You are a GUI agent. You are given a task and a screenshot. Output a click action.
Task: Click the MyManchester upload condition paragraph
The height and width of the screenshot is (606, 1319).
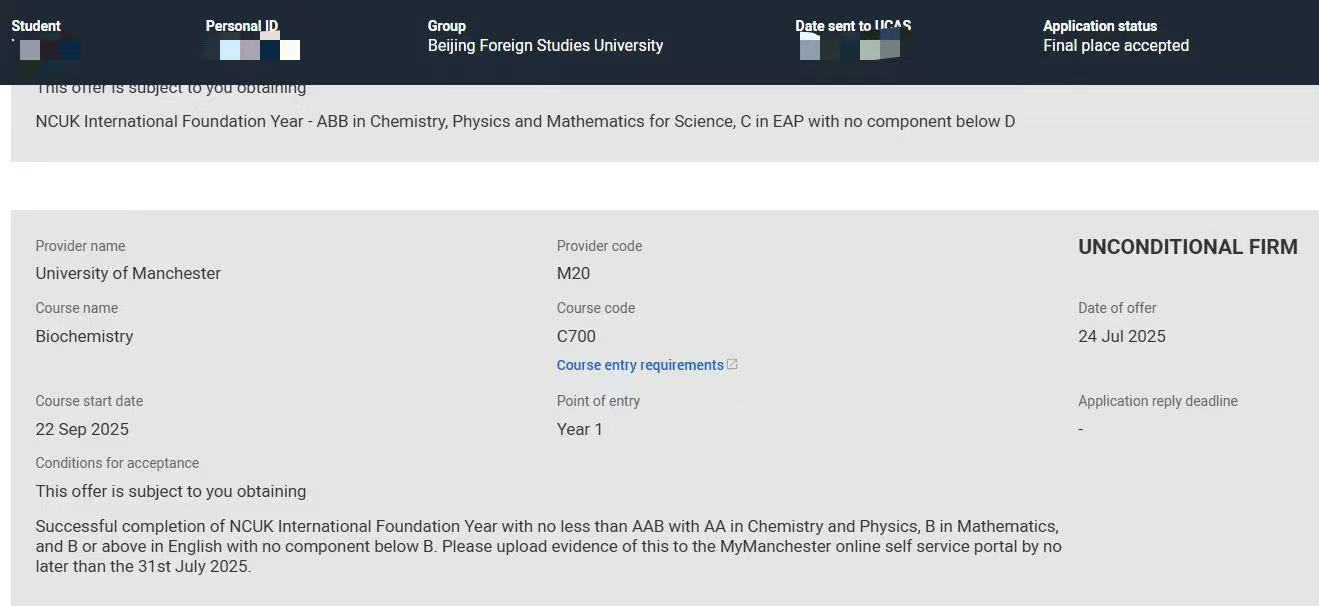(x=548, y=546)
